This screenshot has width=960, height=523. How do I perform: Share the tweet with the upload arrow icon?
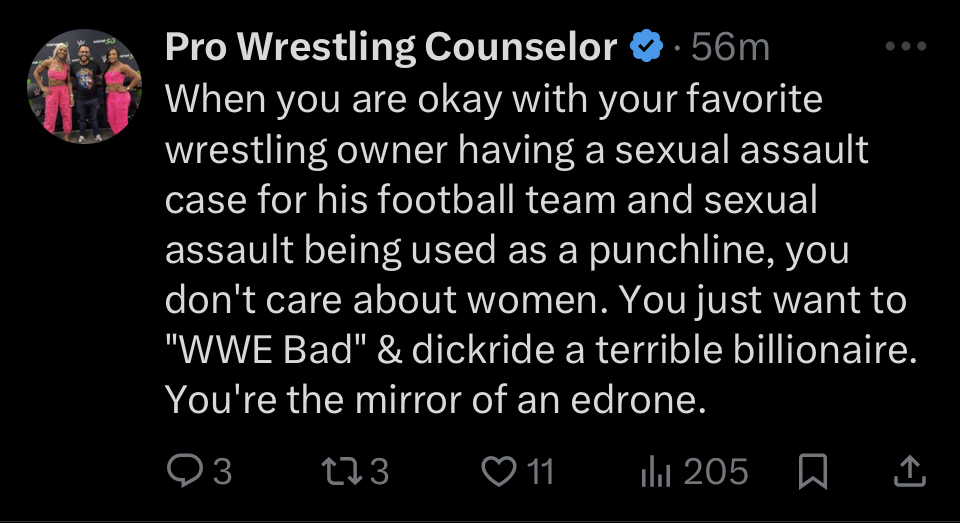point(908,471)
